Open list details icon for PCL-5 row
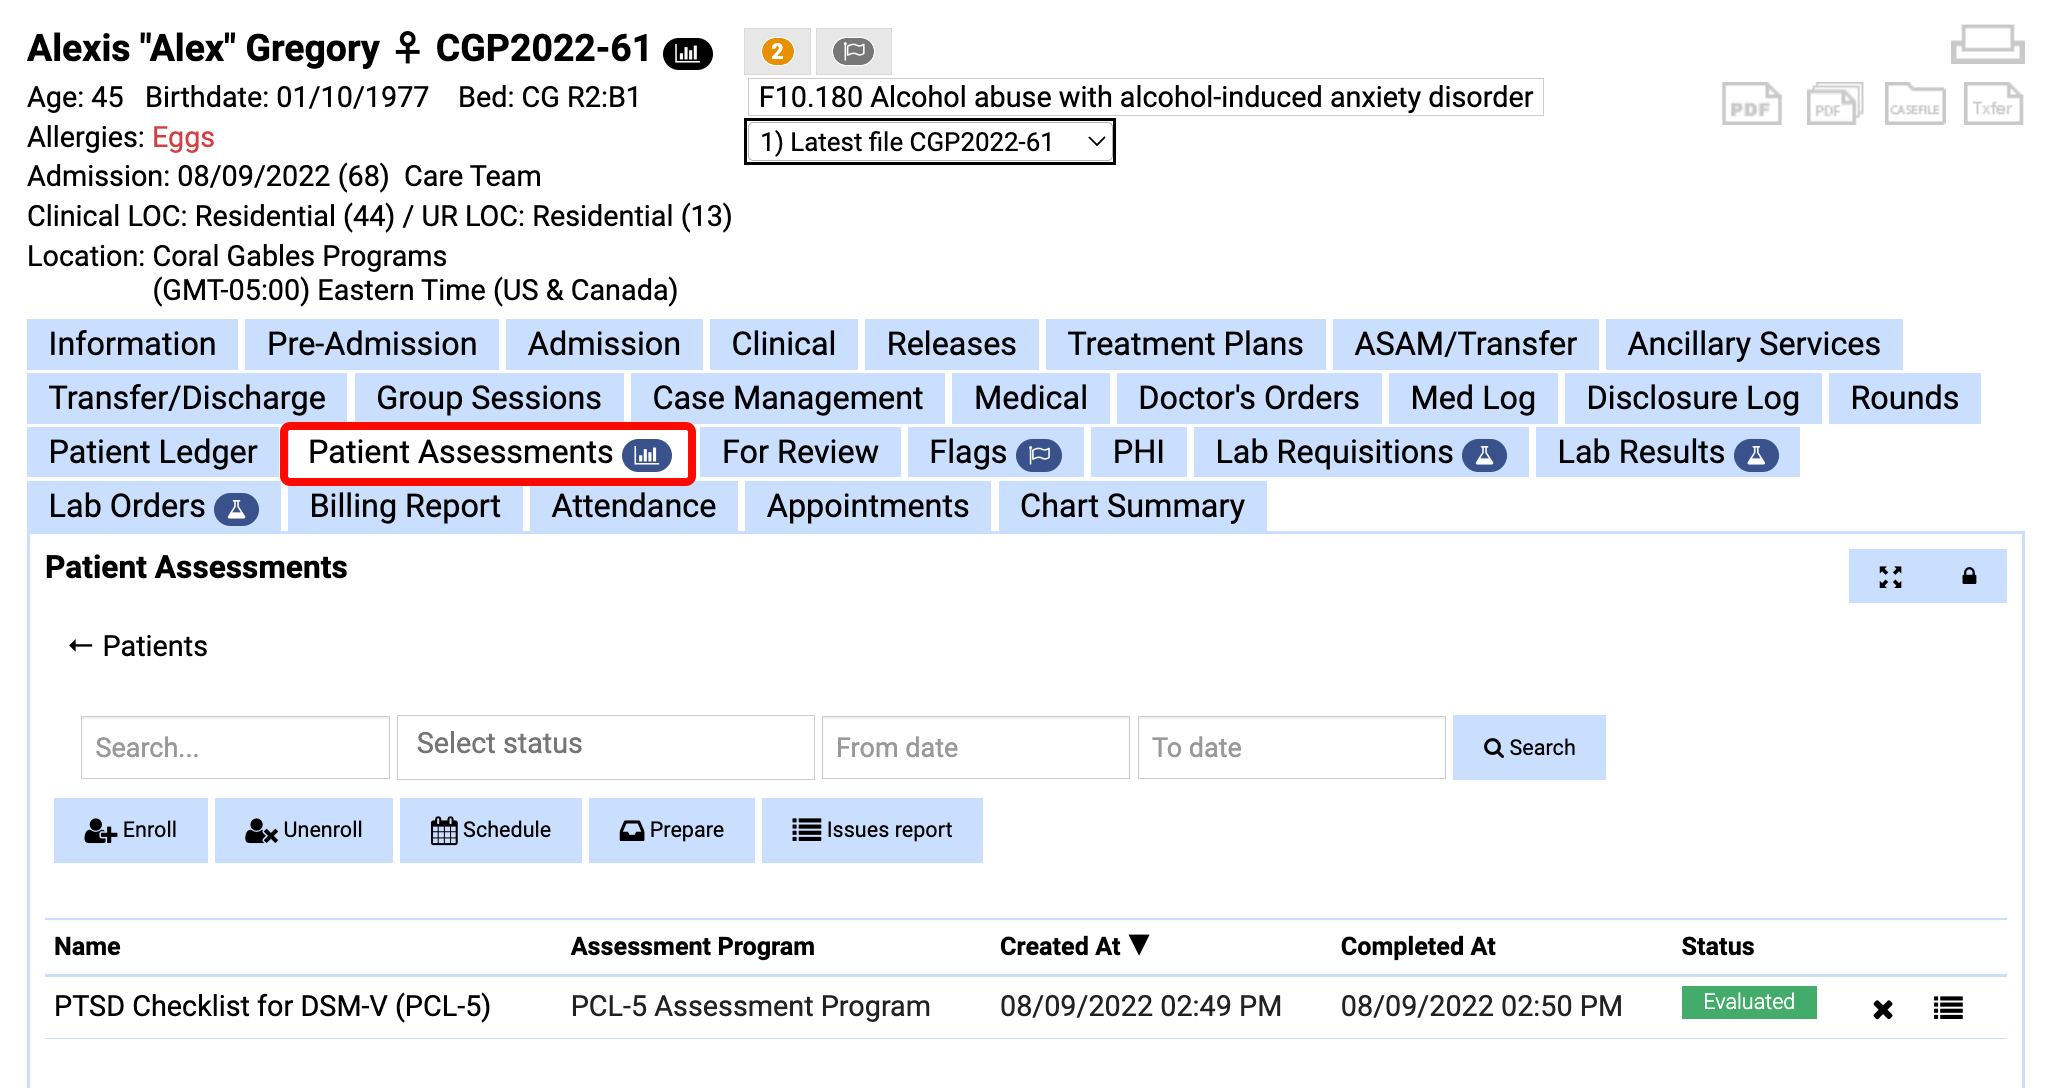The height and width of the screenshot is (1088, 2046). (x=1948, y=1008)
